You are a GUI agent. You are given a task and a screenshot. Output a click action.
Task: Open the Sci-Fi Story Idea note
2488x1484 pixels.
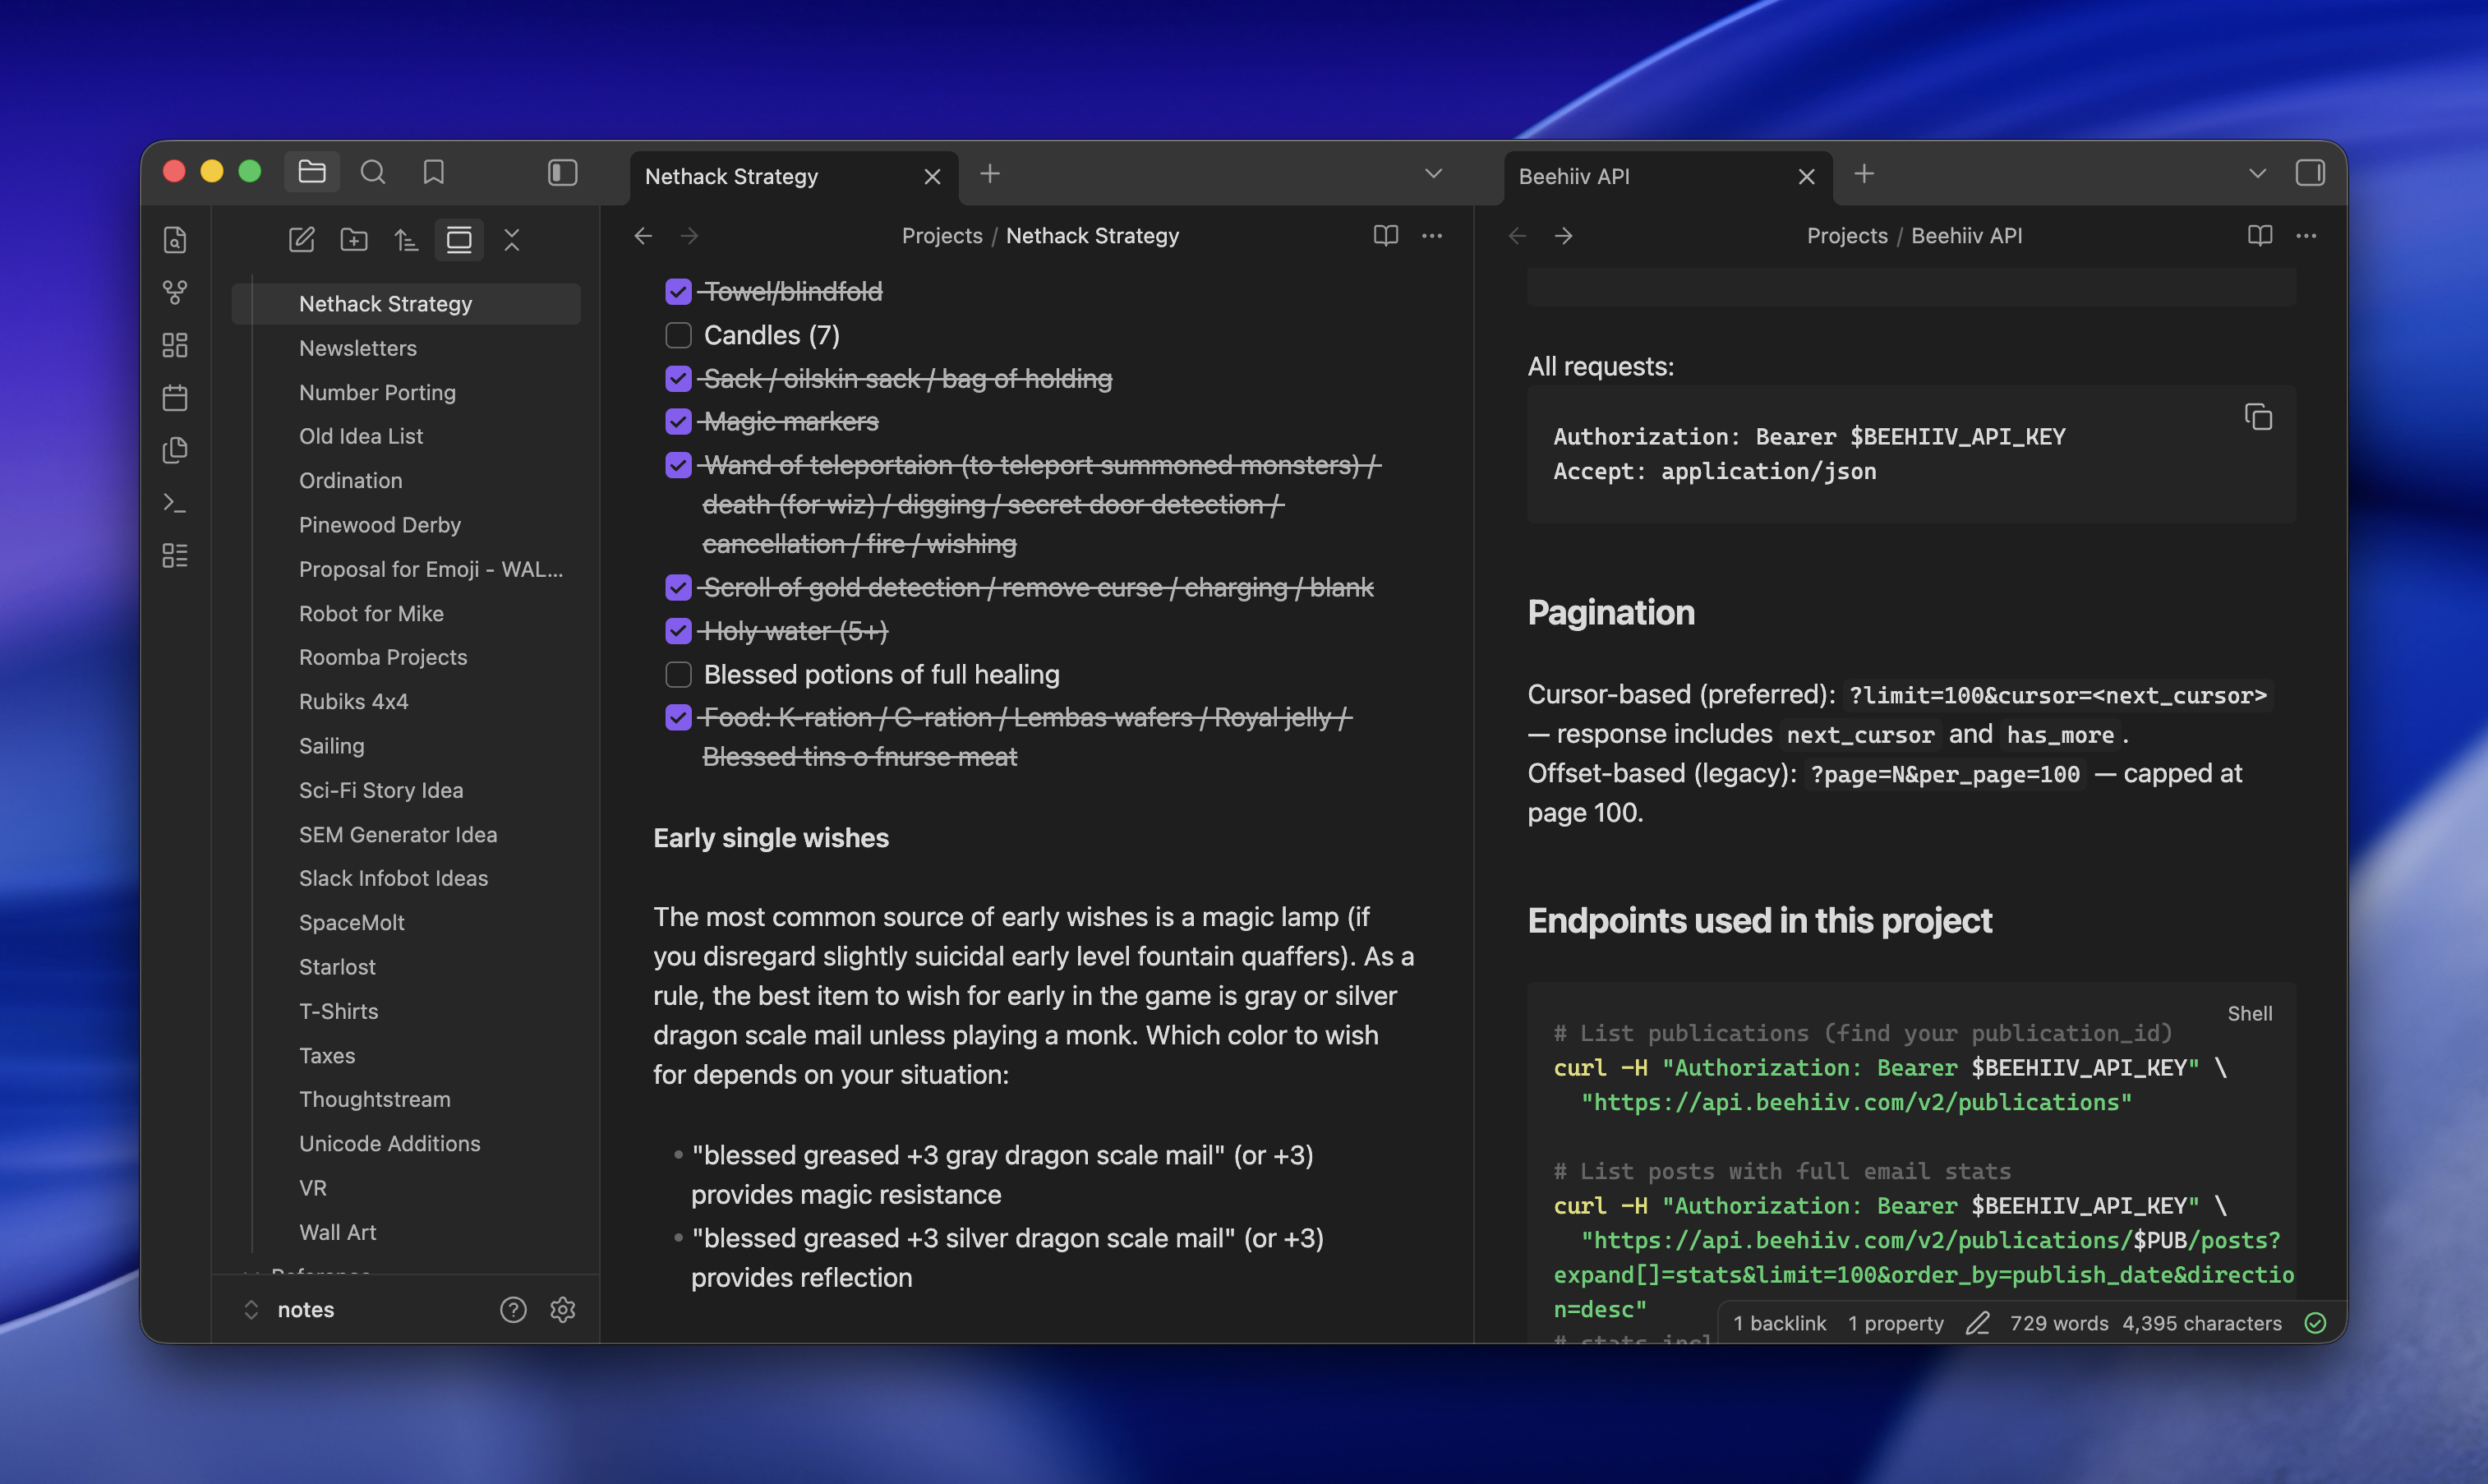coord(406,791)
